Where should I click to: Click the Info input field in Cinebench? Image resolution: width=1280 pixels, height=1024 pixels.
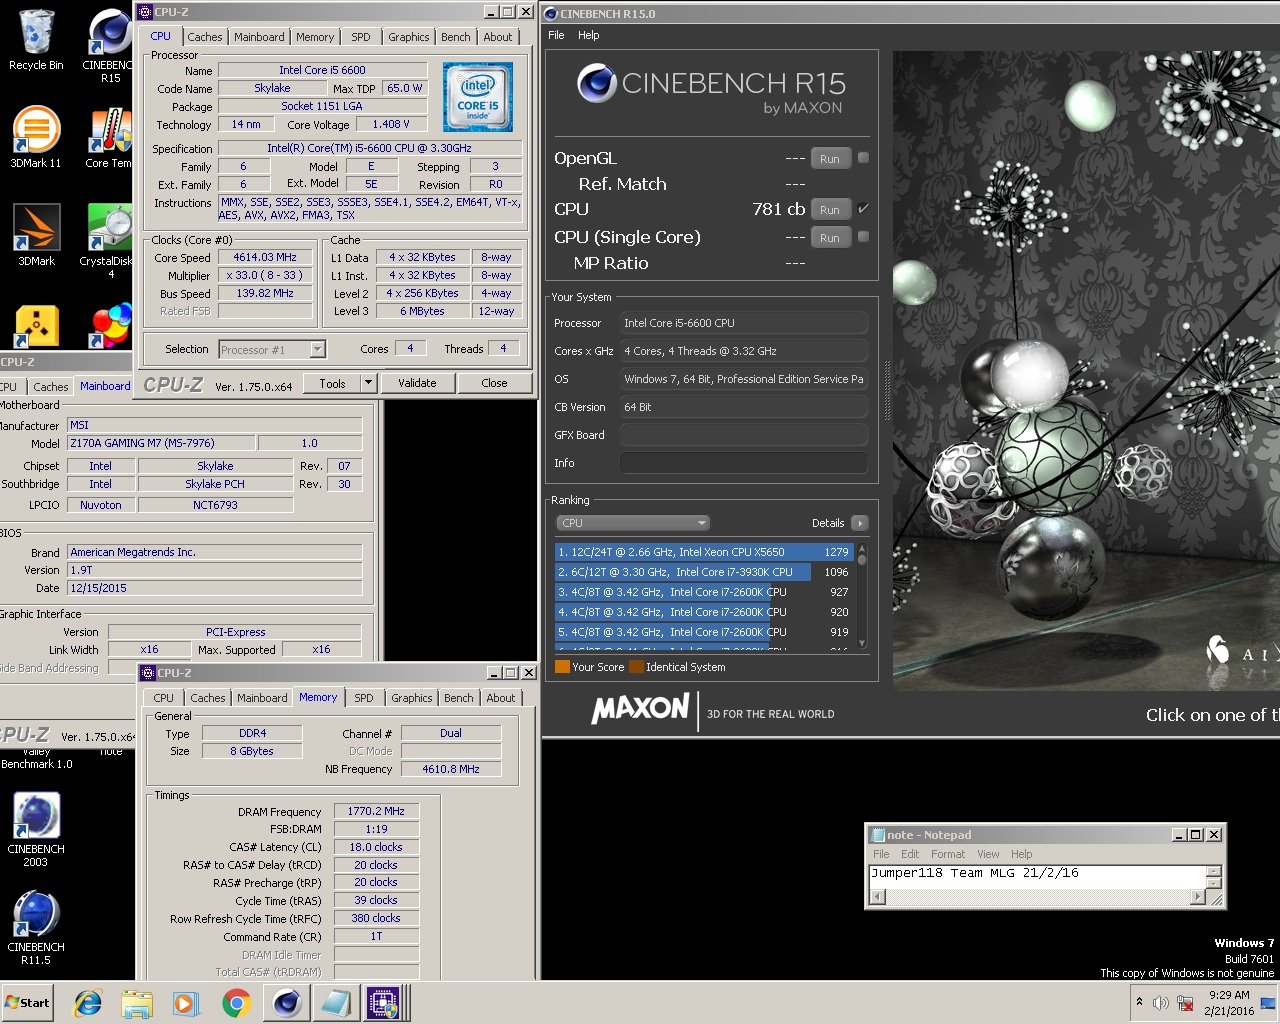[x=743, y=463]
